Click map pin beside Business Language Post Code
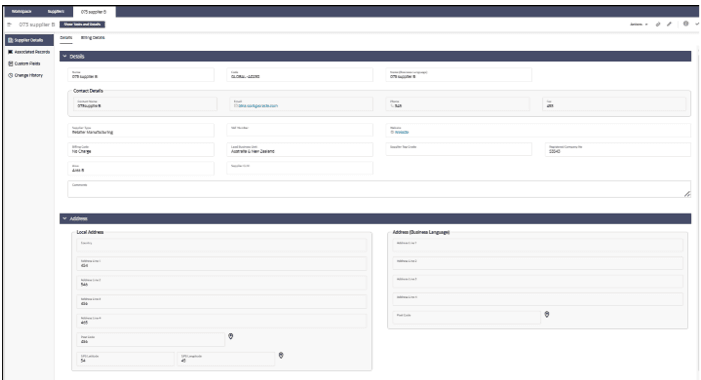This screenshot has height=380, width=701. click(x=547, y=314)
